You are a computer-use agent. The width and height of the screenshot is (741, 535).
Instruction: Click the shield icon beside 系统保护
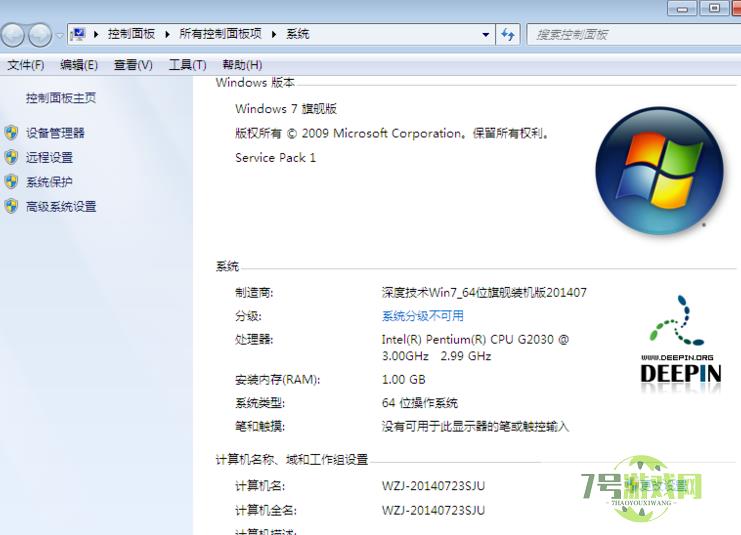(x=11, y=182)
